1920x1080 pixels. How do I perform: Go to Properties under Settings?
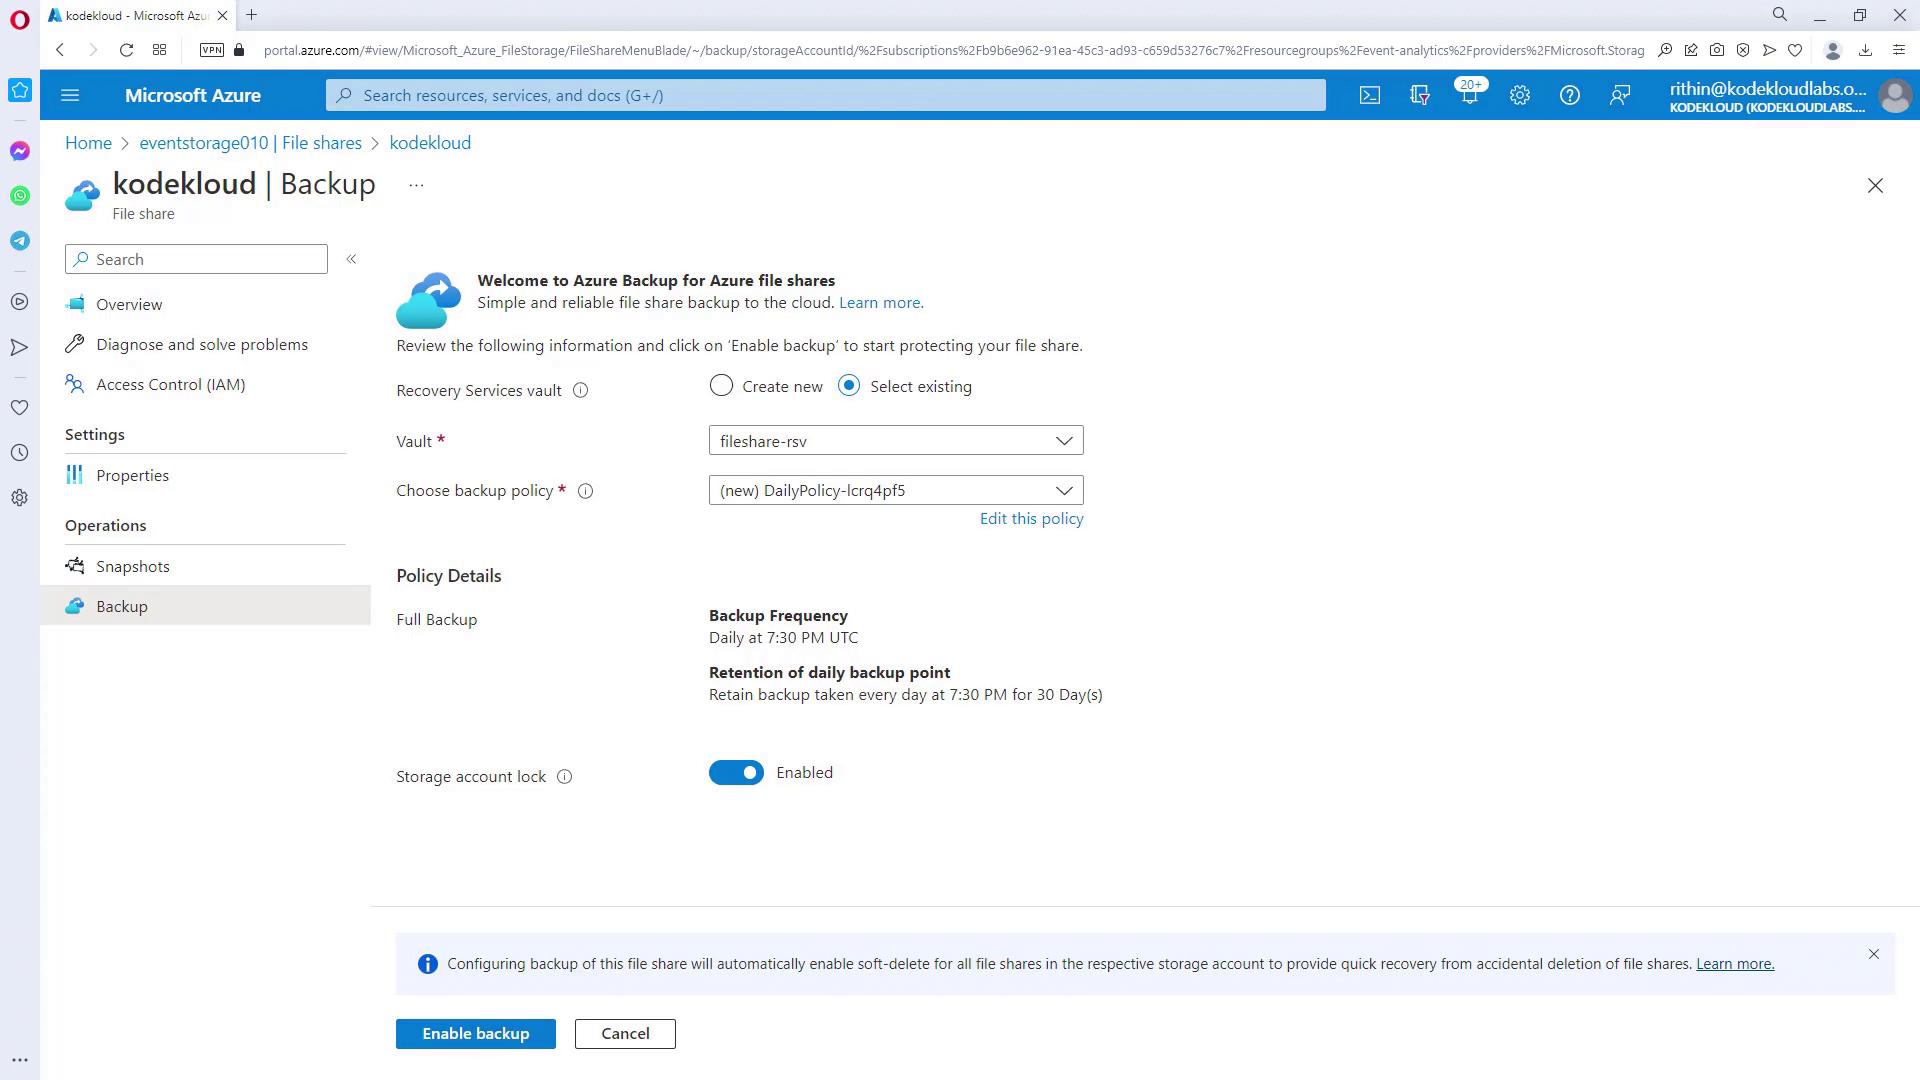(x=132, y=475)
